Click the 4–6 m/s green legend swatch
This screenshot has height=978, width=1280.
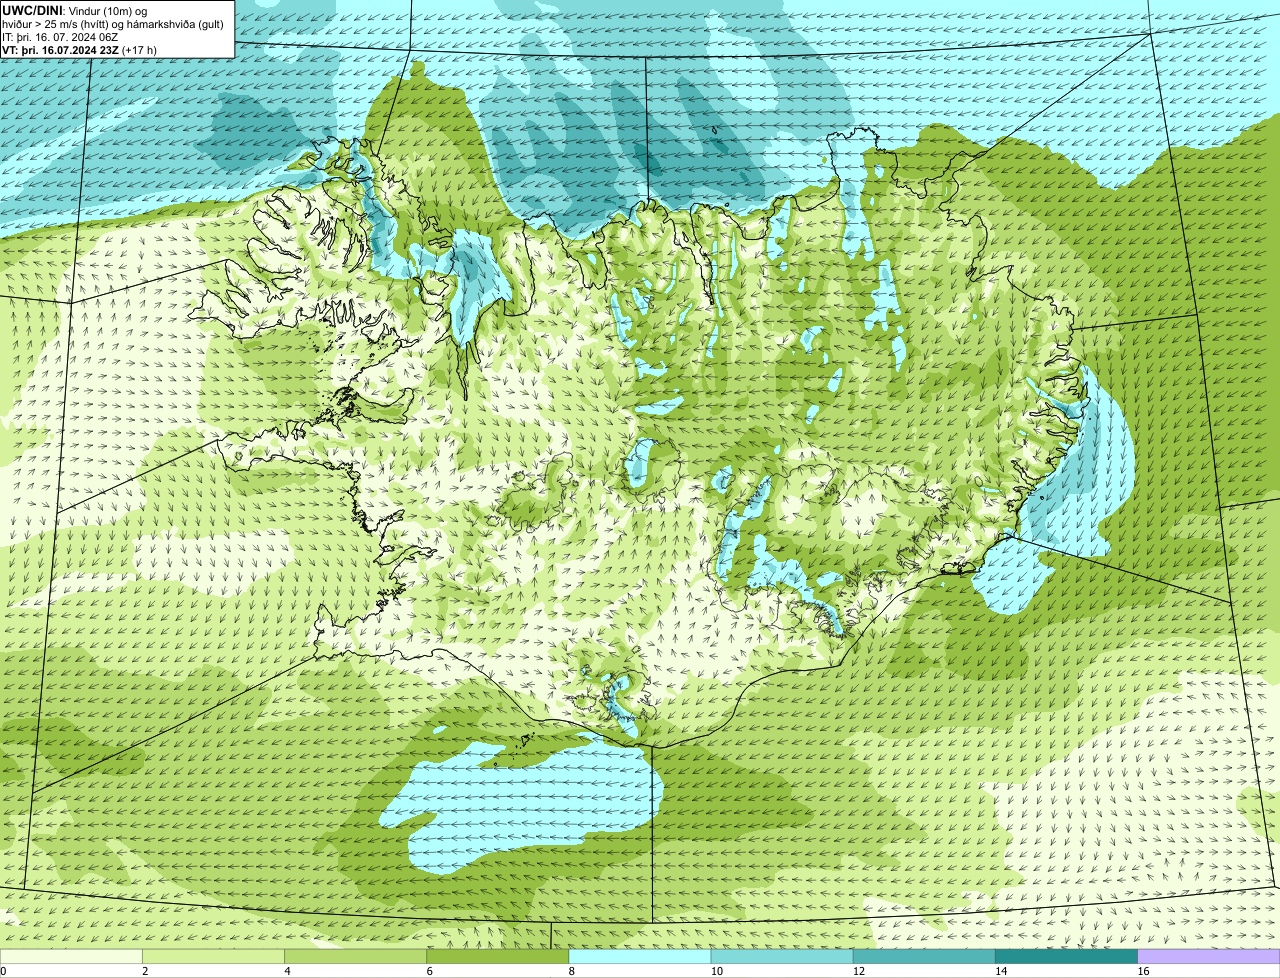tap(355, 957)
